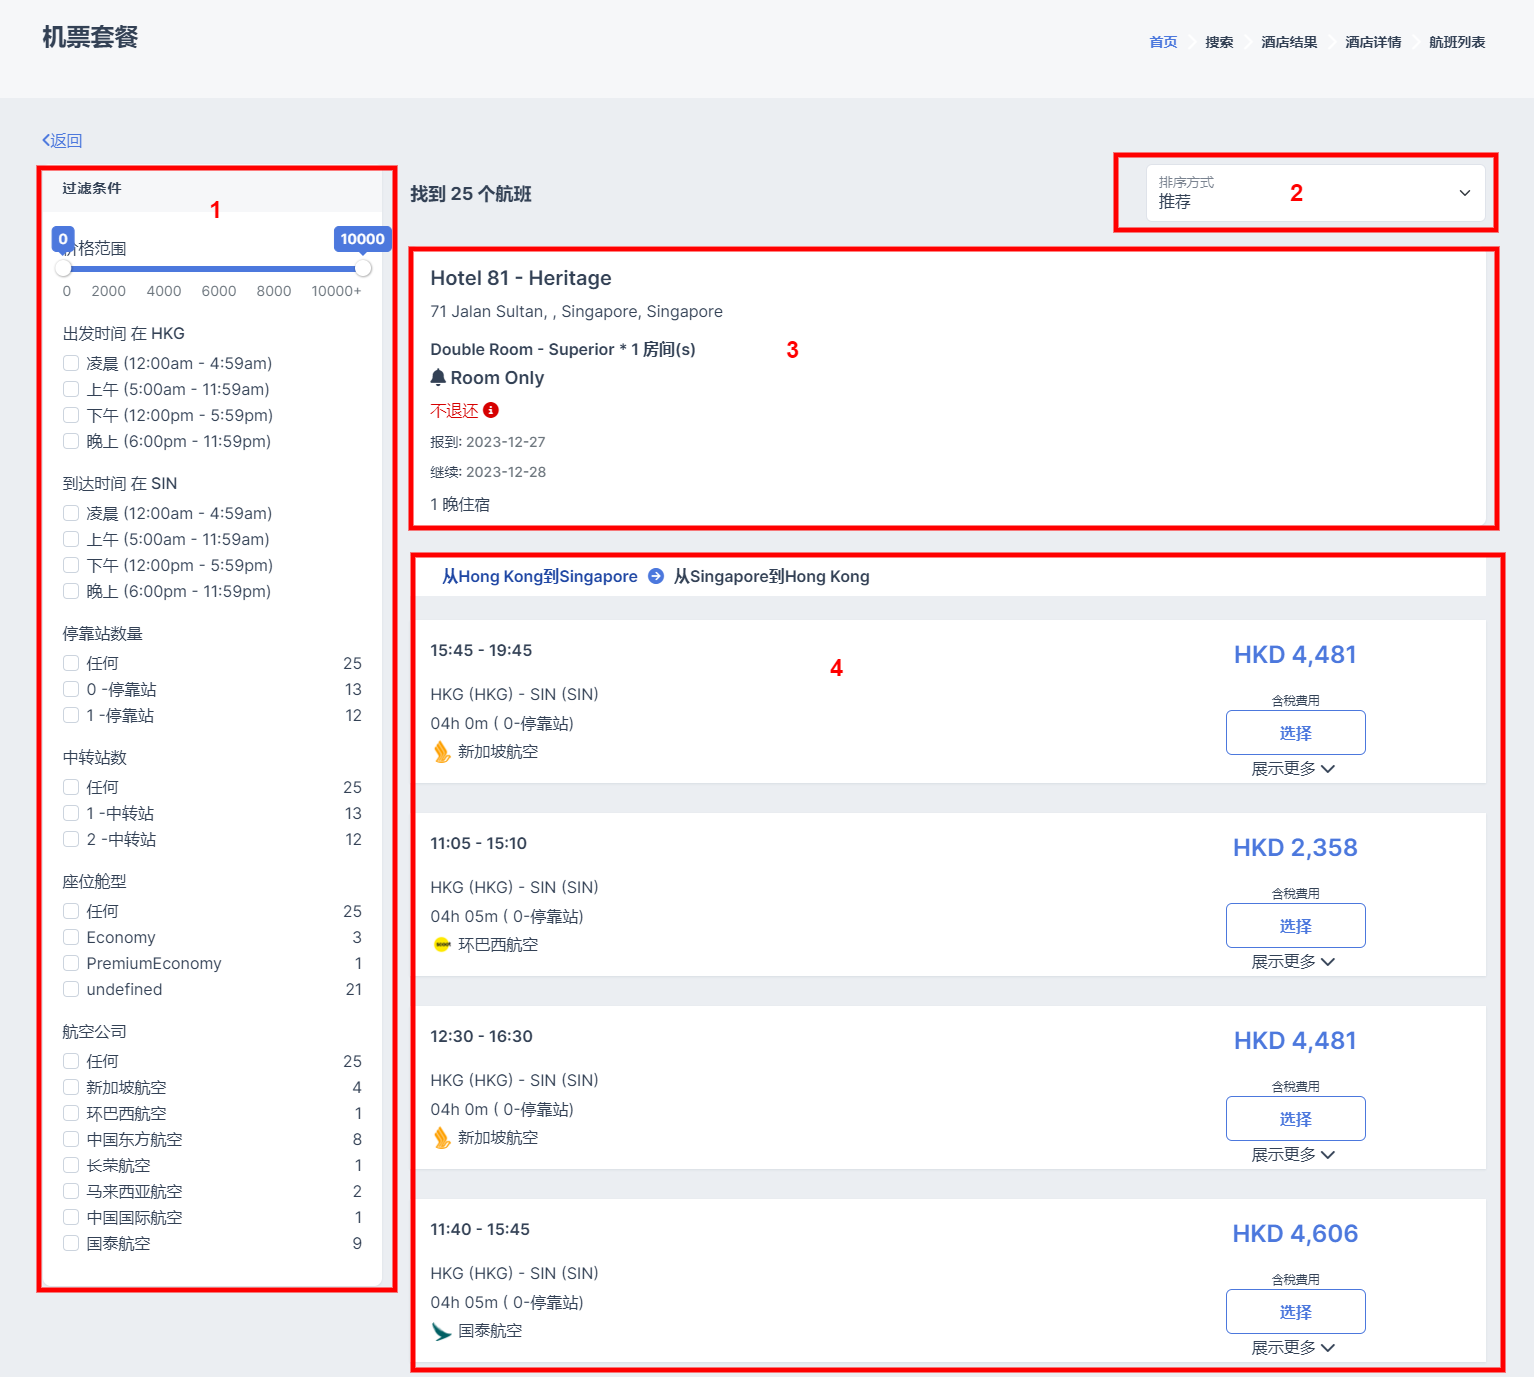Enable the 国泰航空 airline filter
The width and height of the screenshot is (1534, 1377).
[x=71, y=1243]
